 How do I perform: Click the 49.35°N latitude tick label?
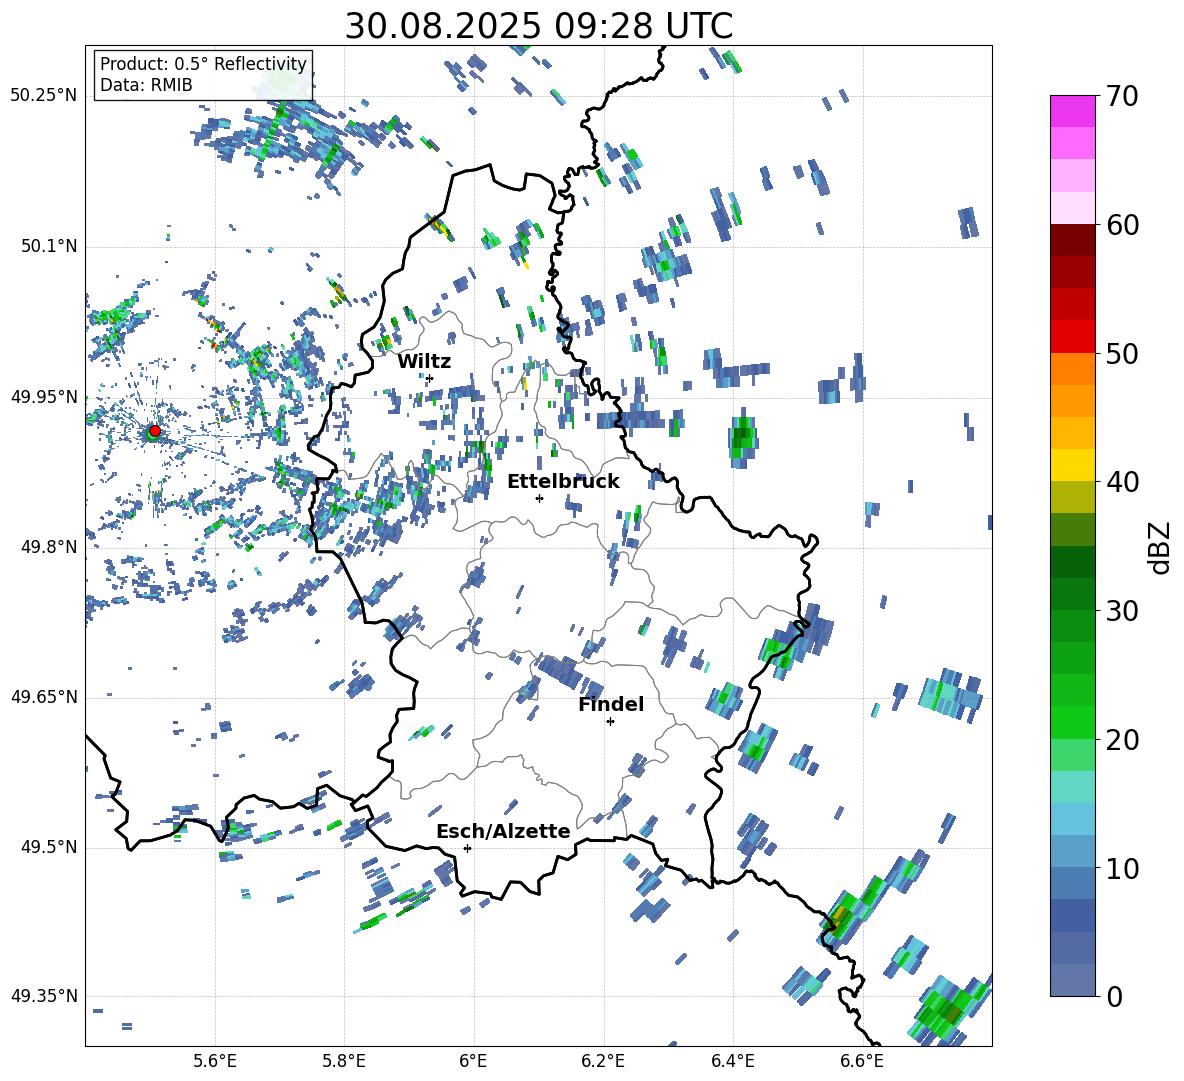[44, 996]
